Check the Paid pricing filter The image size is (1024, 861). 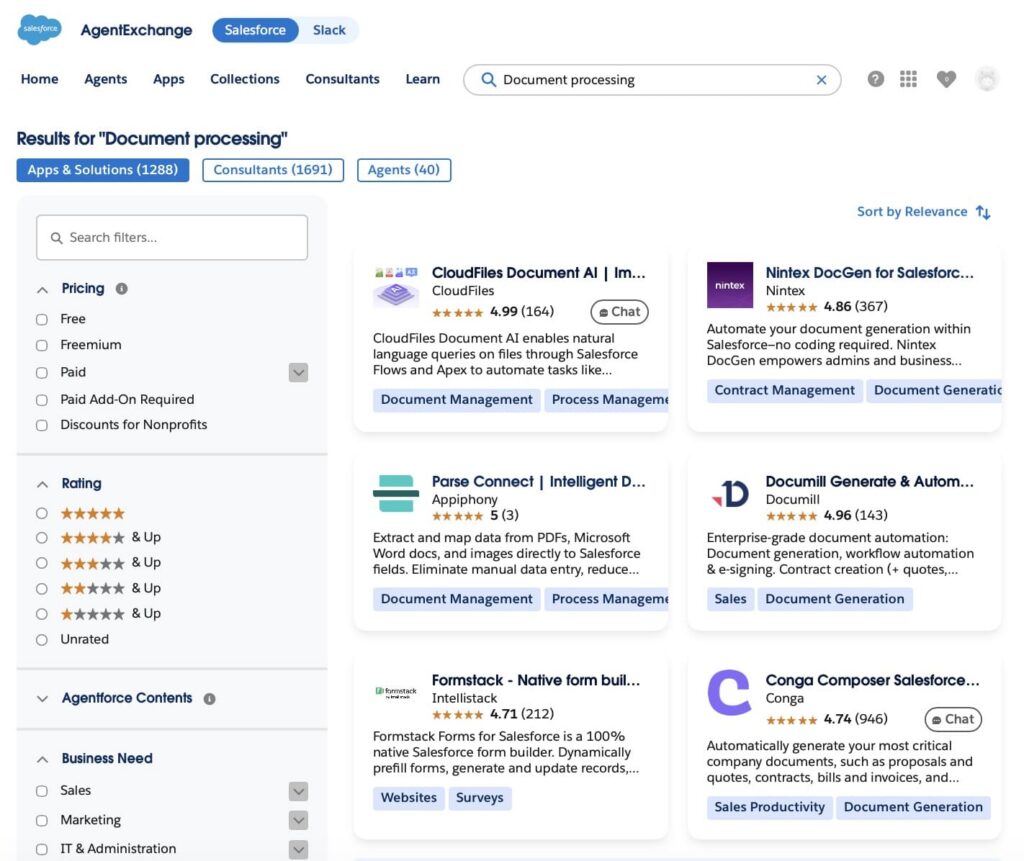pyautogui.click(x=42, y=373)
